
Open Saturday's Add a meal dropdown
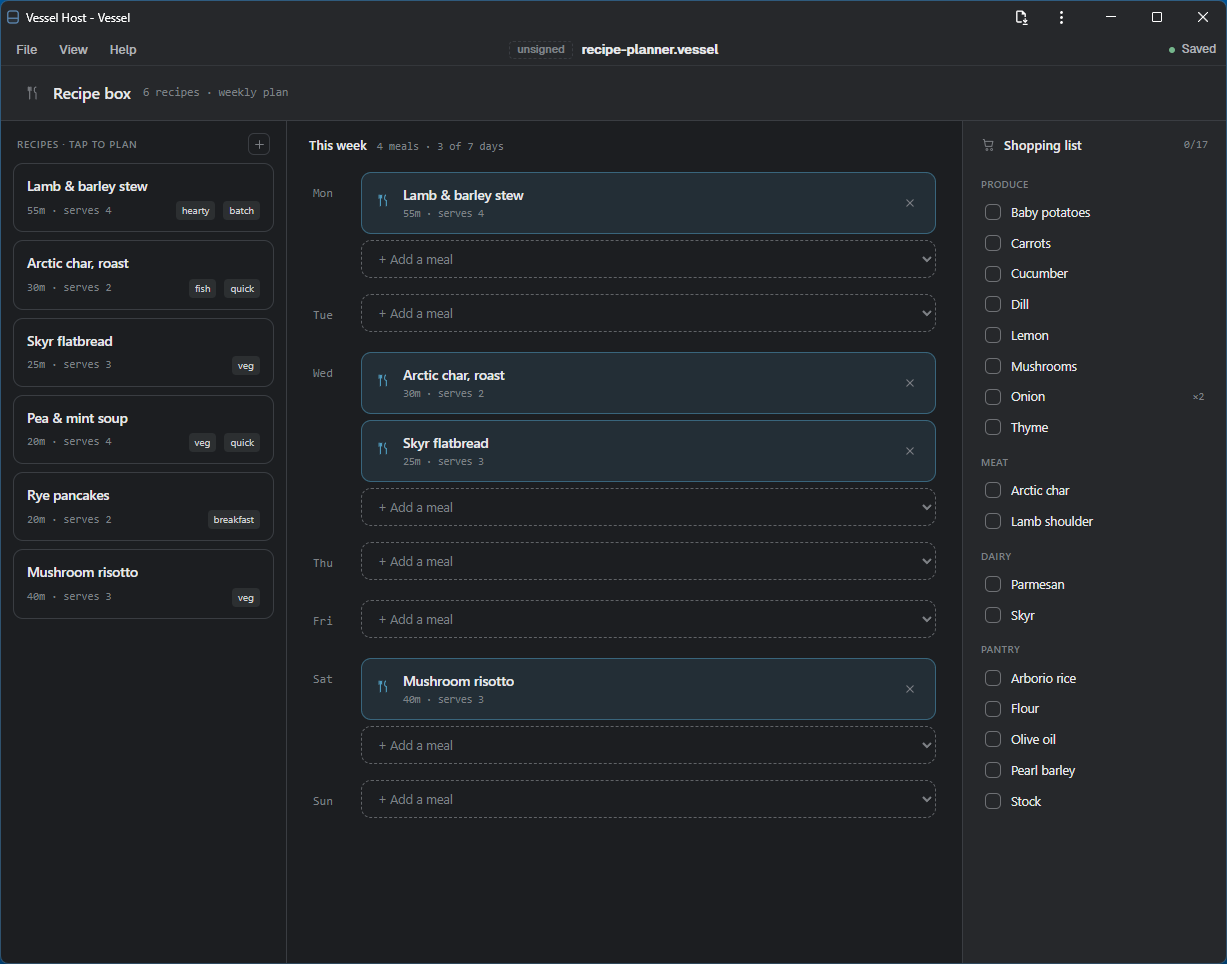point(648,745)
